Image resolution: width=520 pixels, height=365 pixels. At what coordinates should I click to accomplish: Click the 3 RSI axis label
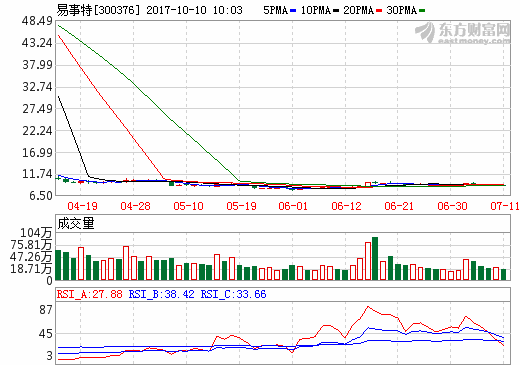tap(50, 356)
